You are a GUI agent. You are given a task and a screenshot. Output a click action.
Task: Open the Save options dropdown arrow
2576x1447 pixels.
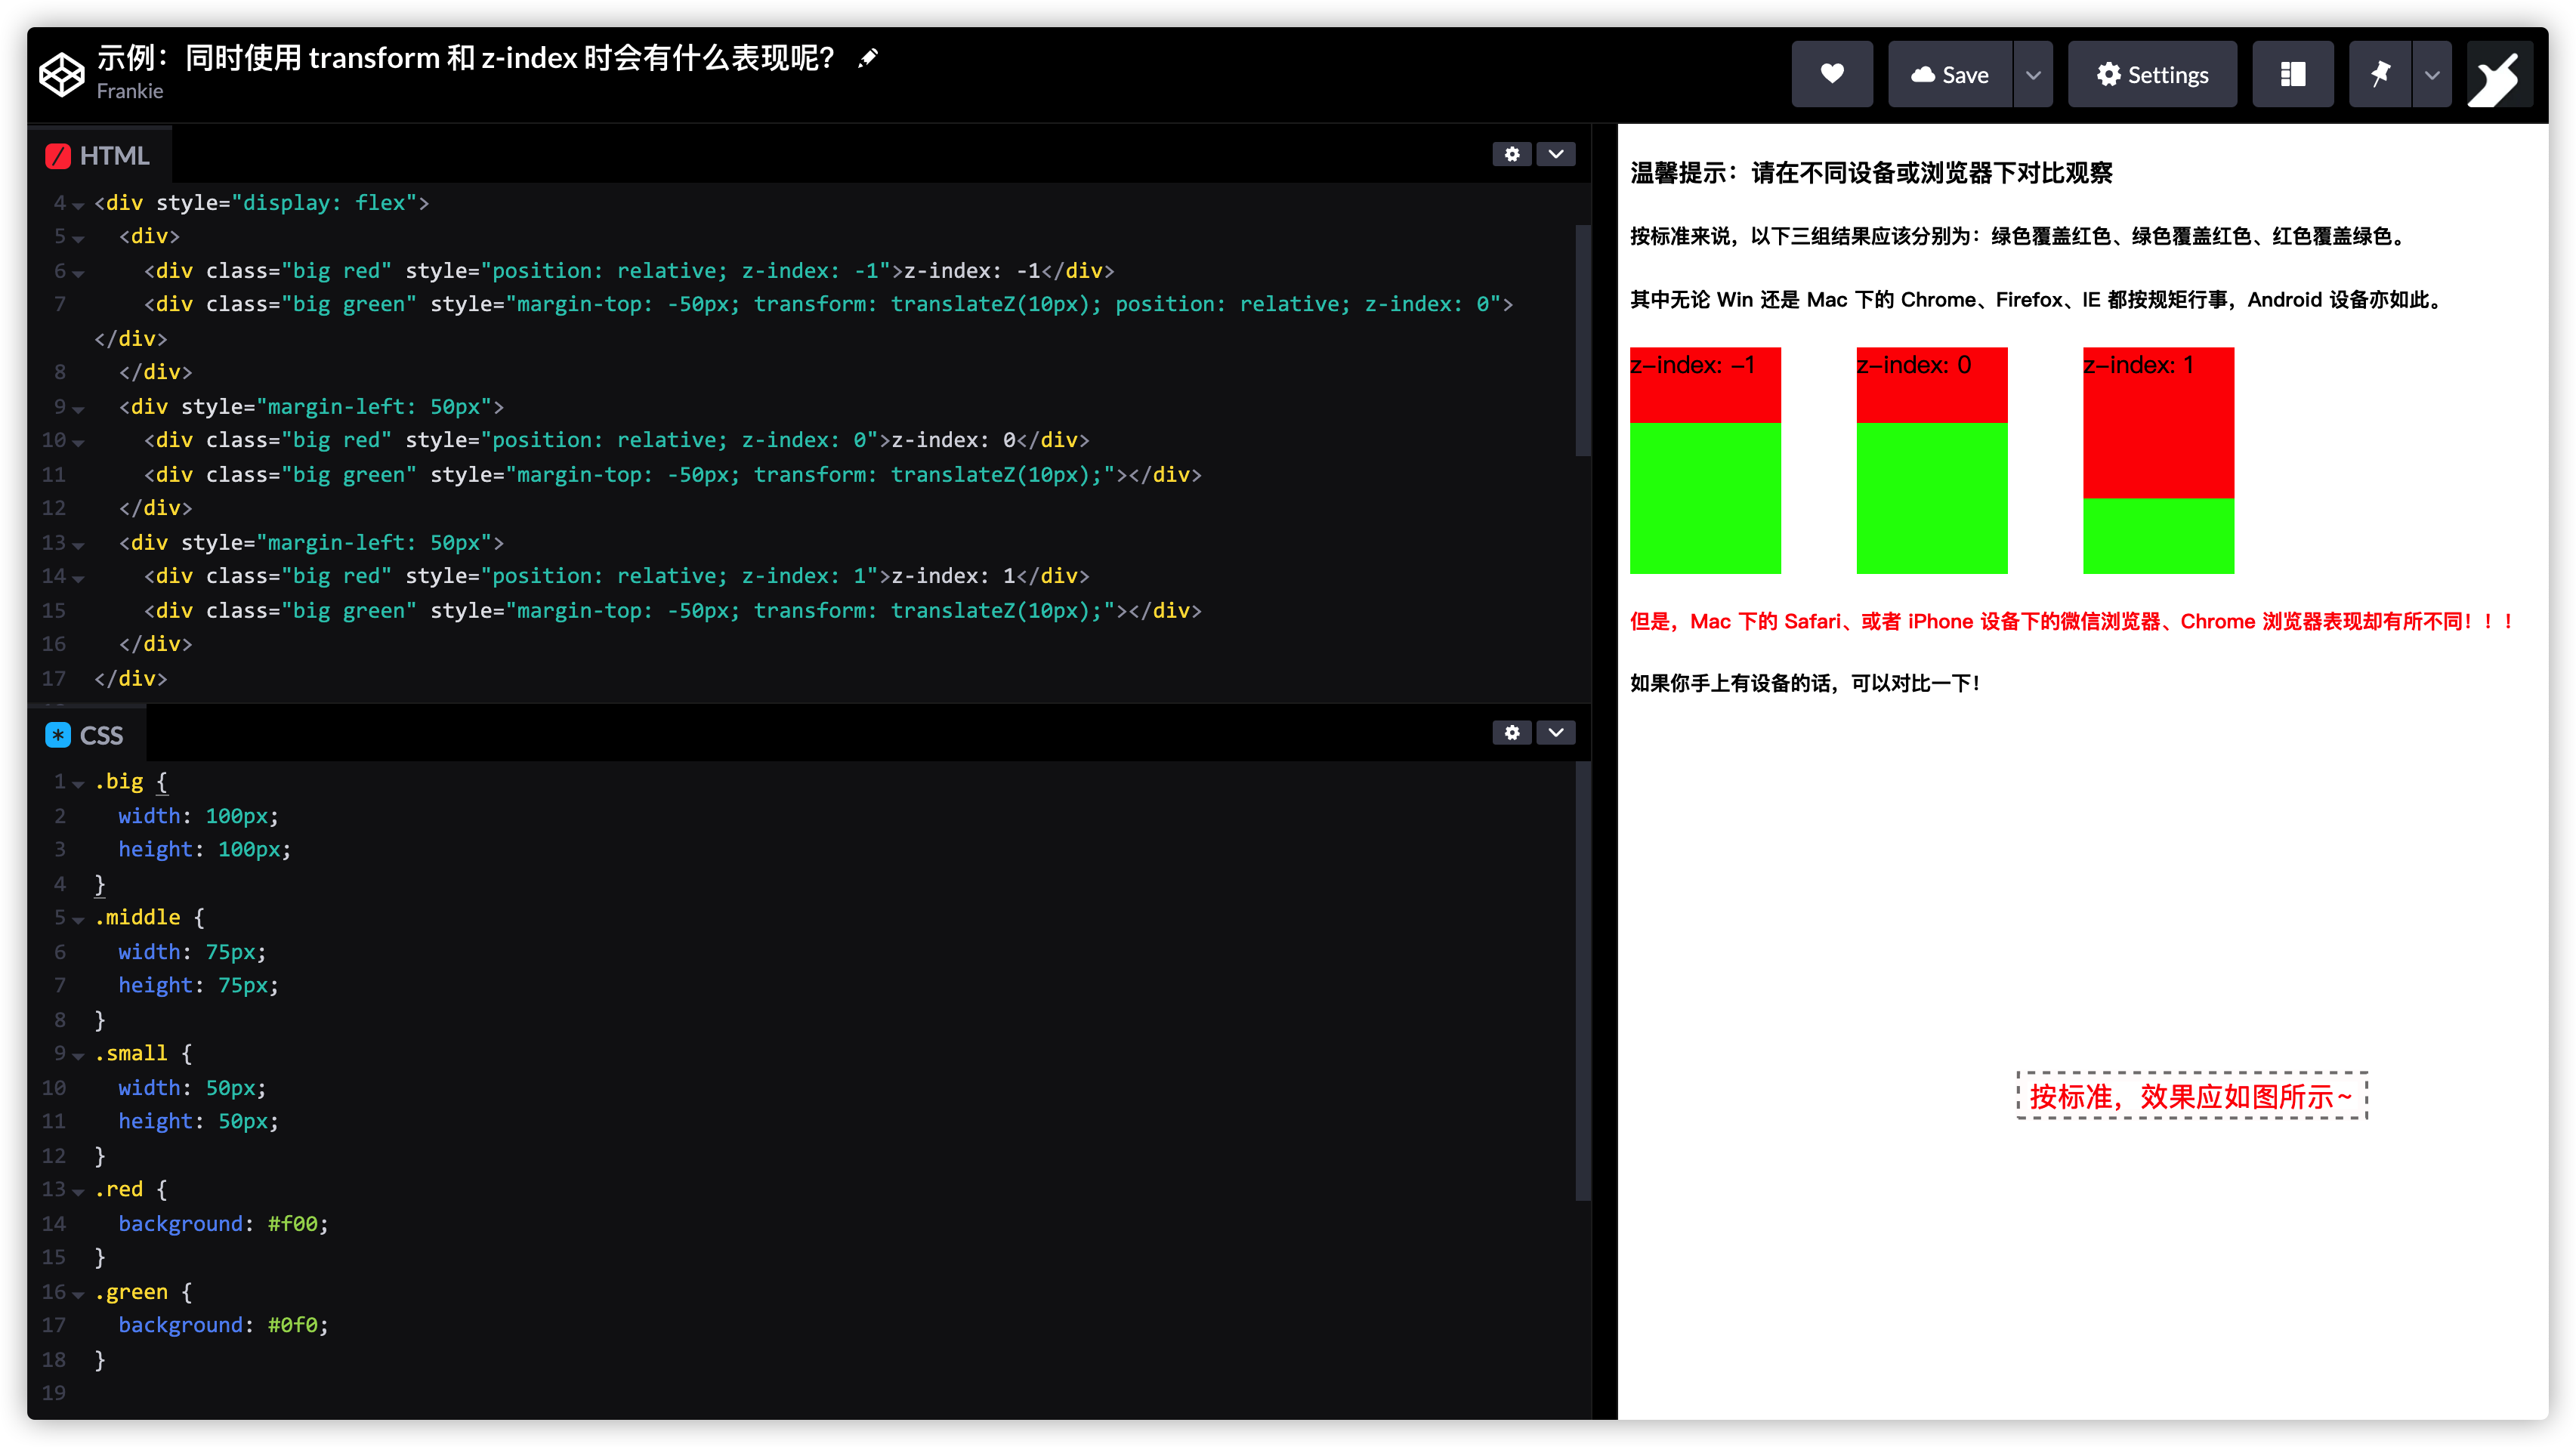click(2033, 74)
